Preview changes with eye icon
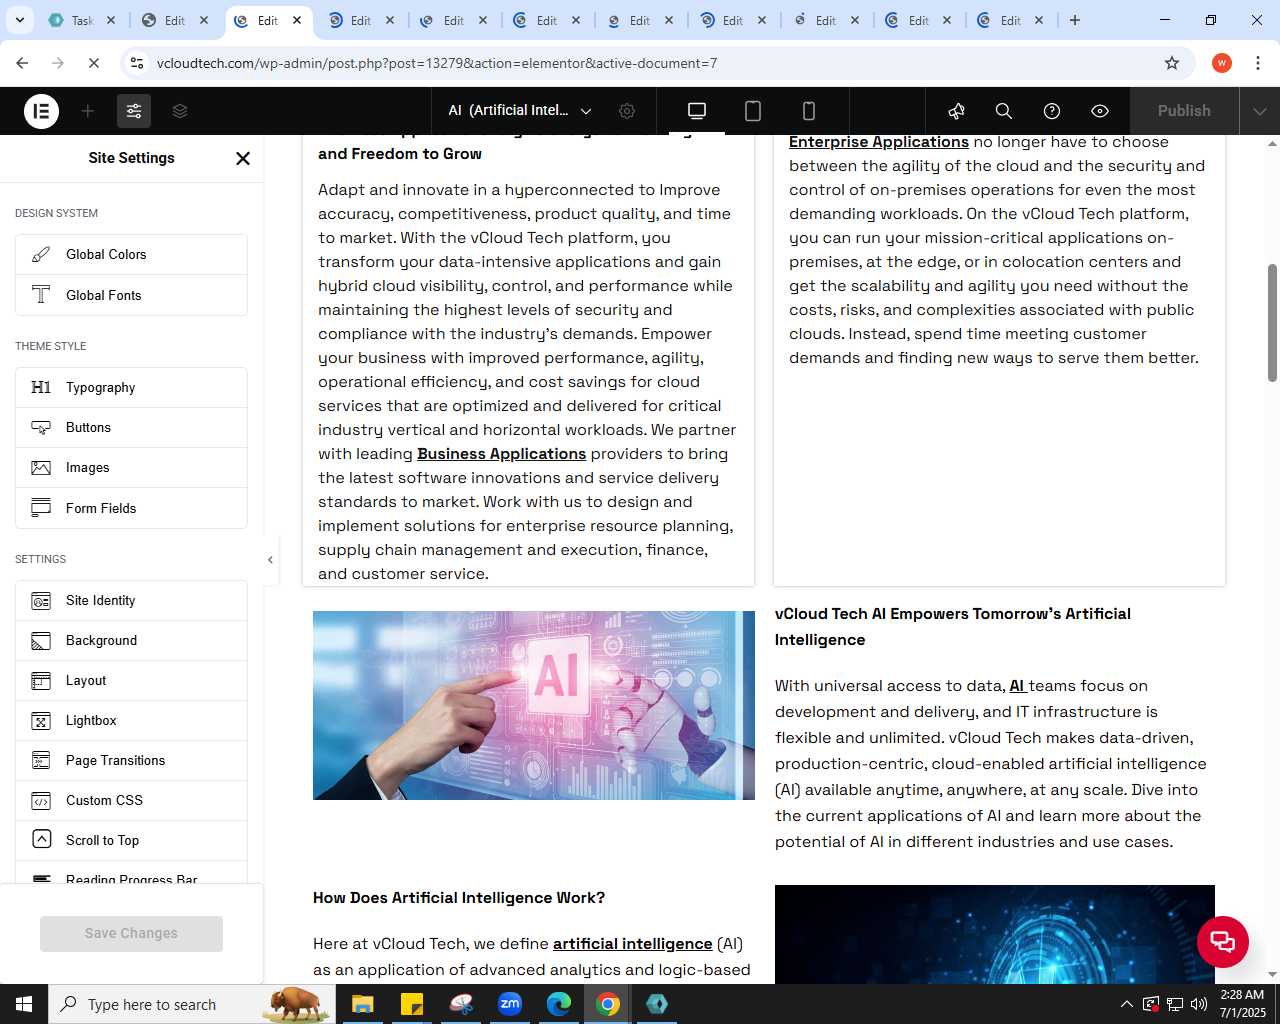The width and height of the screenshot is (1280, 1024). tap(1100, 111)
